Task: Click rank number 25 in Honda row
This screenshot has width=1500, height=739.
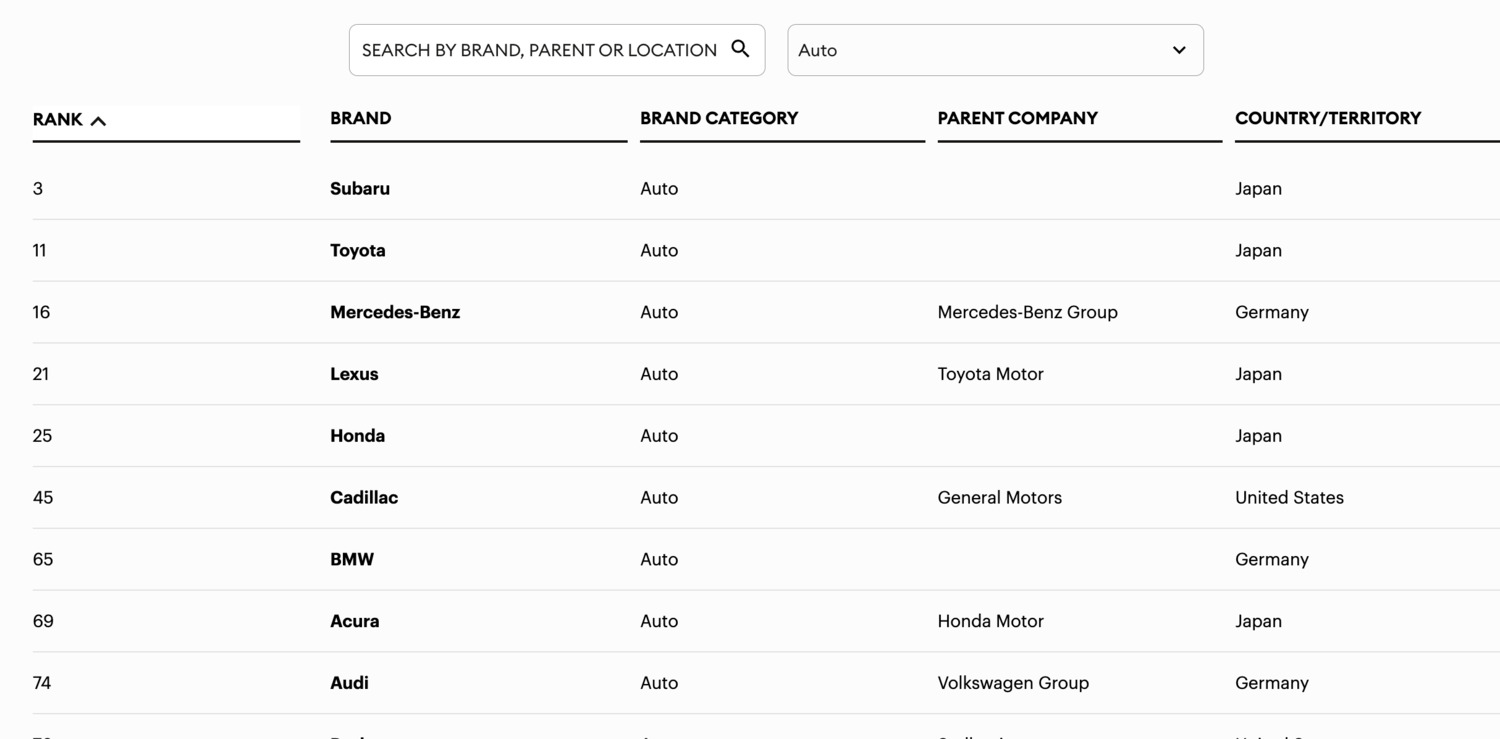Action: coord(42,436)
